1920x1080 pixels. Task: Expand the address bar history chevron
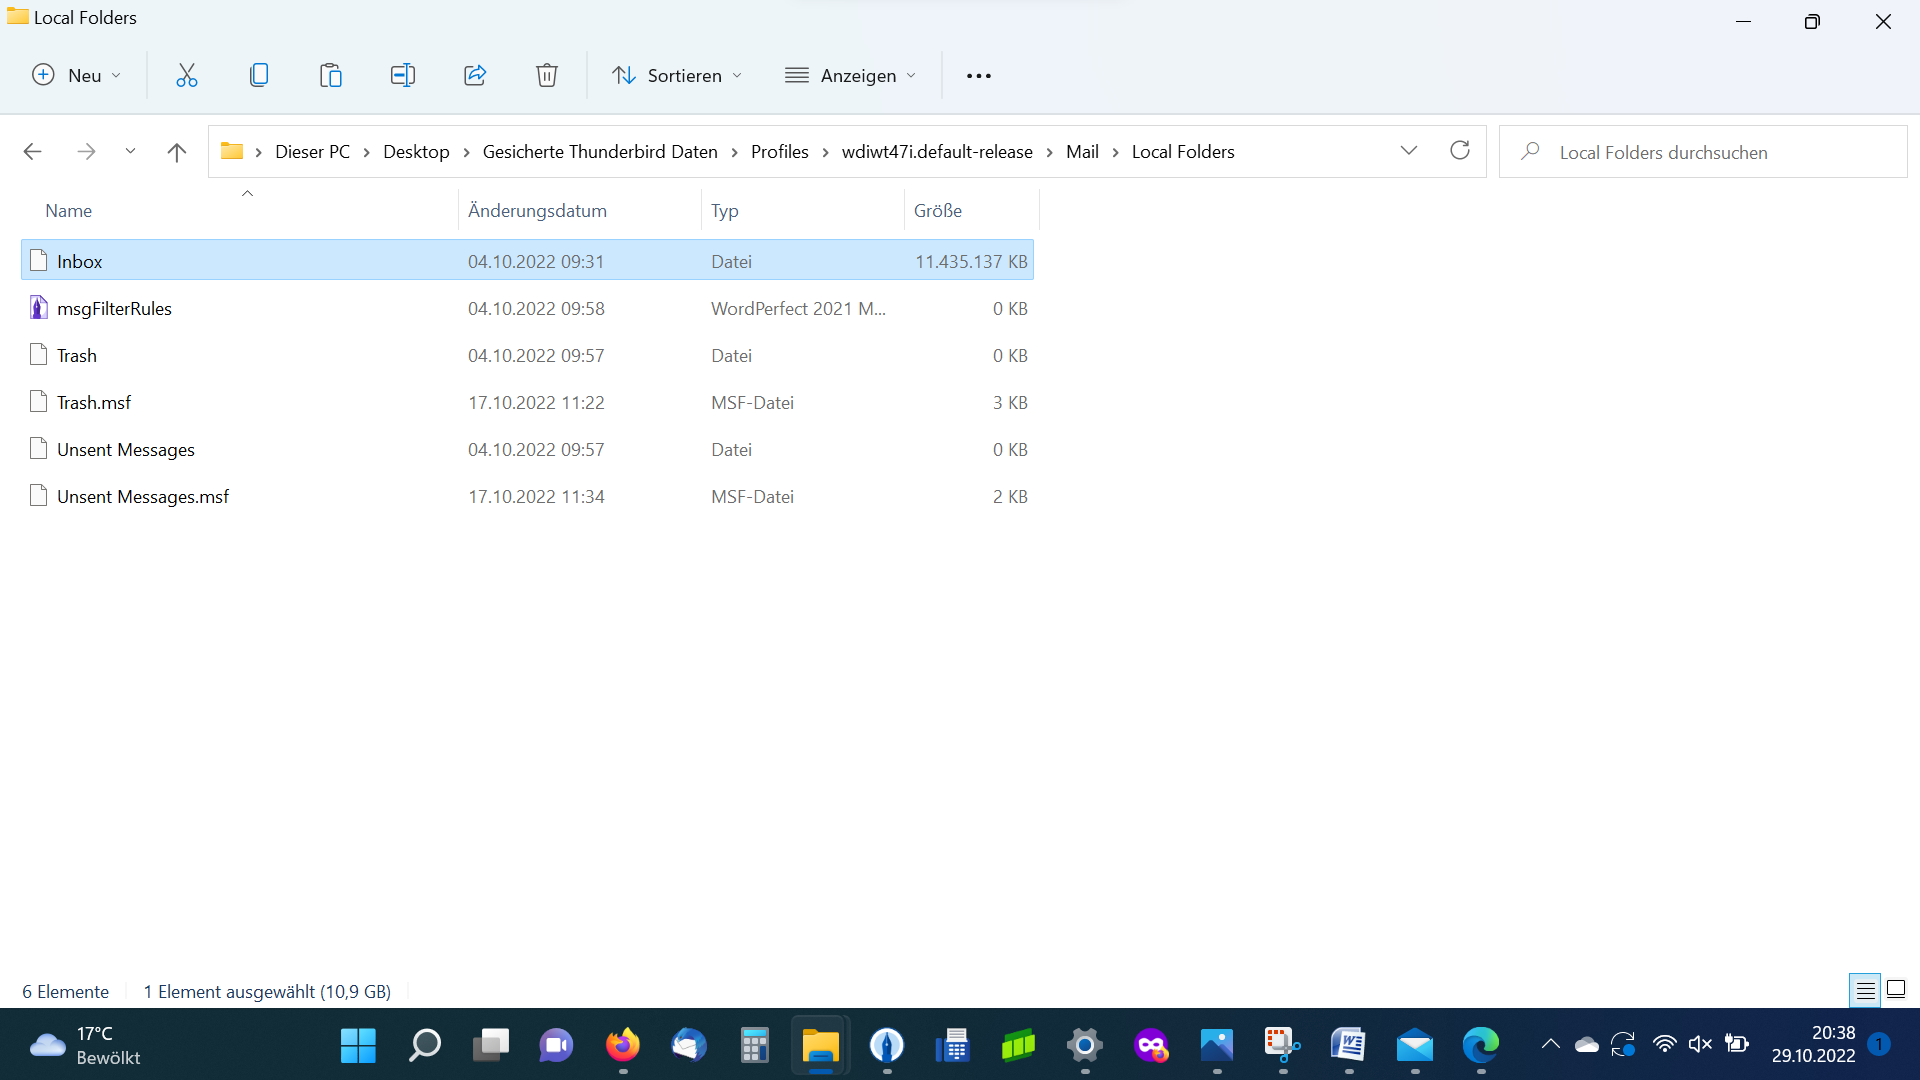[x=1408, y=151]
